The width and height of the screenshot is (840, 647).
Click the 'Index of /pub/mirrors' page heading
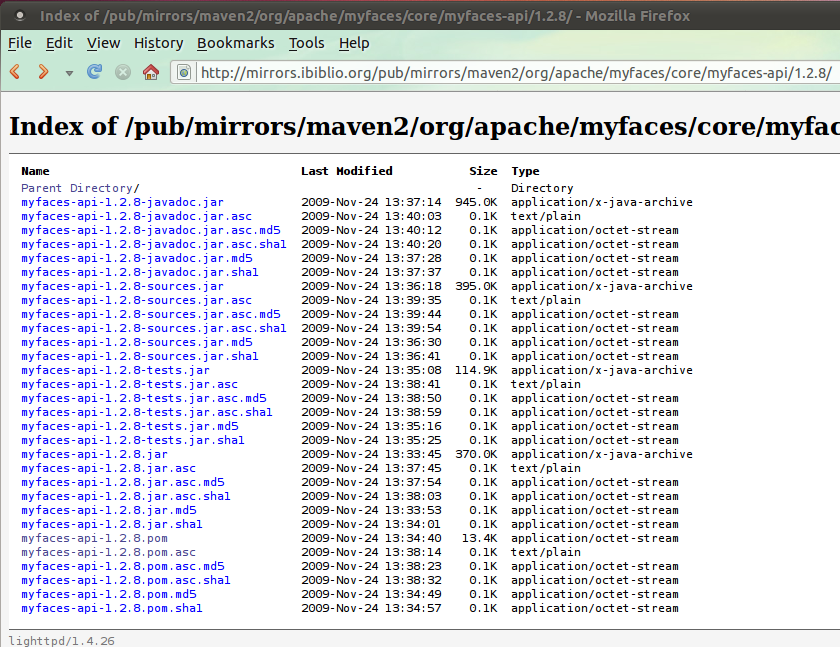424,126
